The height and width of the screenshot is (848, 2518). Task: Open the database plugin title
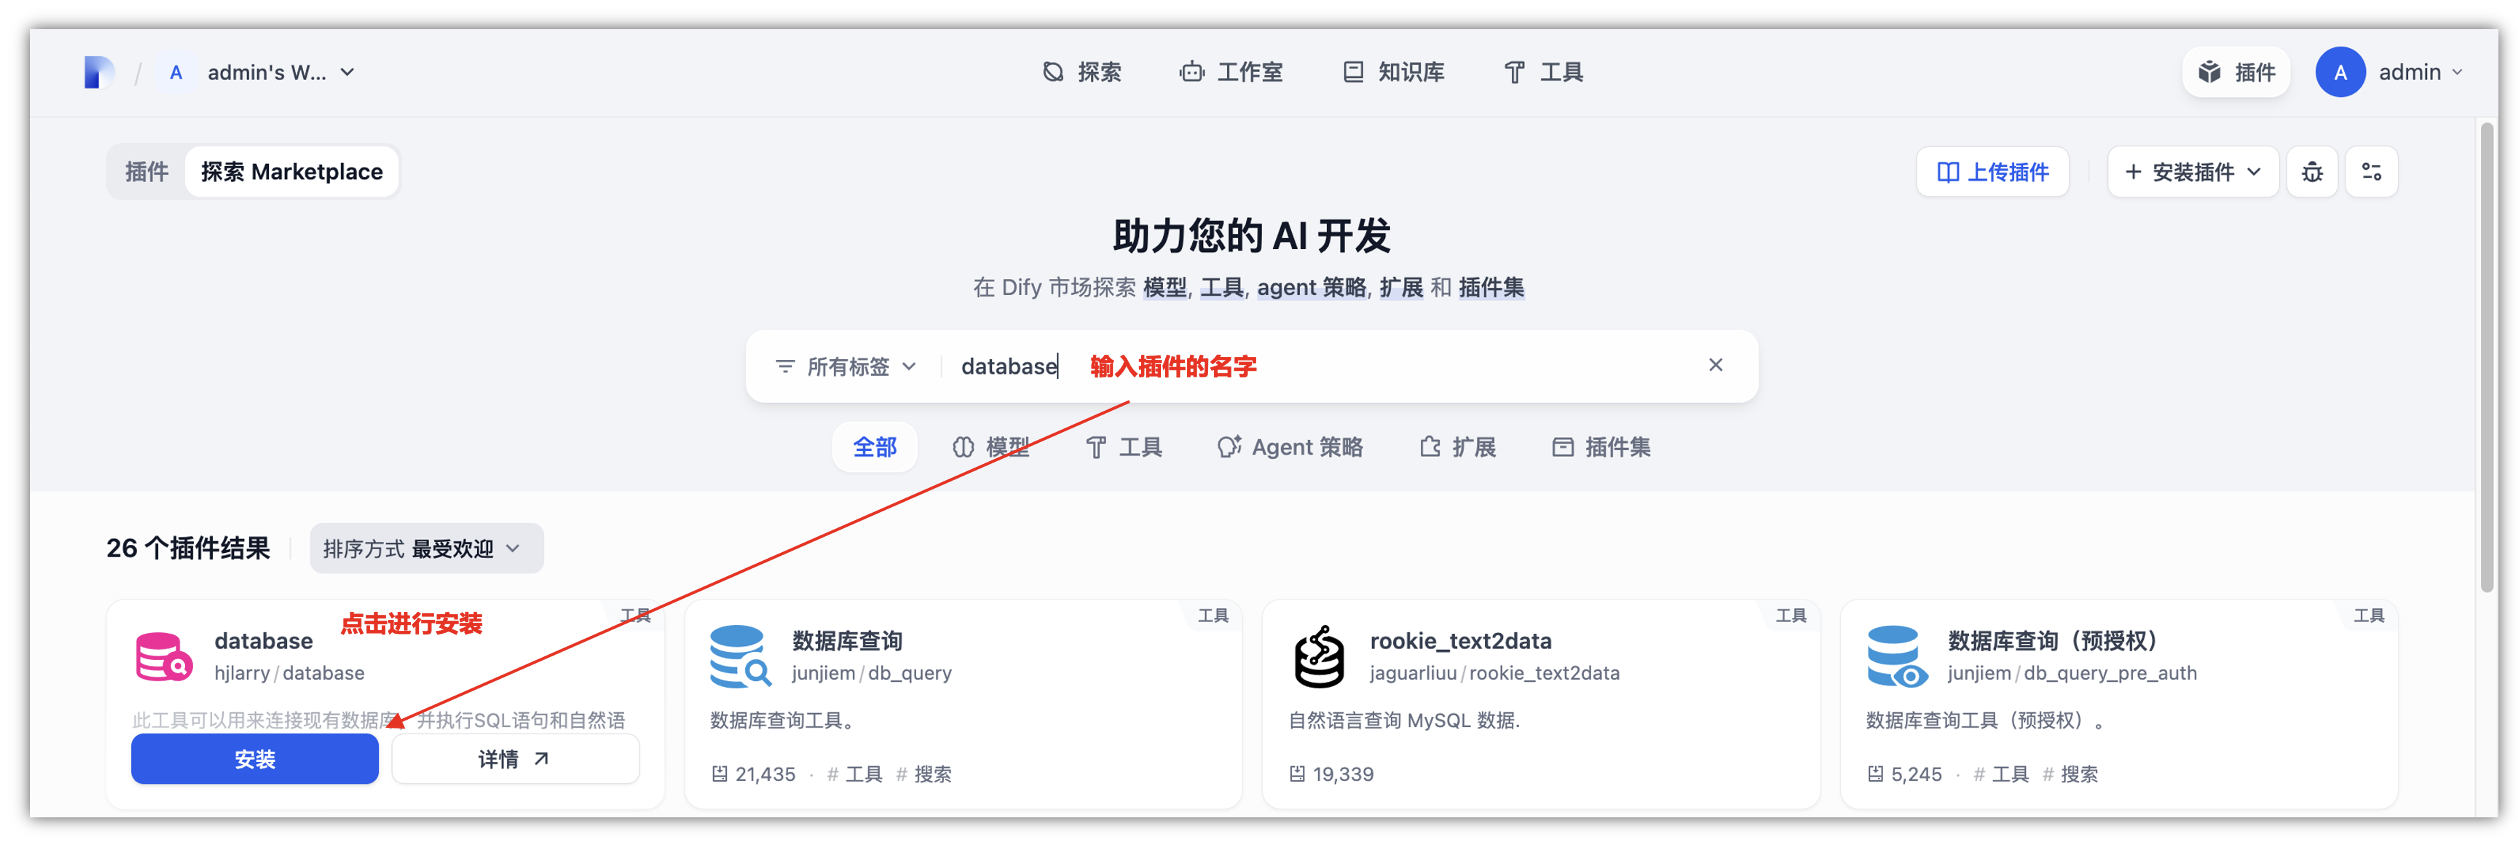coord(264,641)
